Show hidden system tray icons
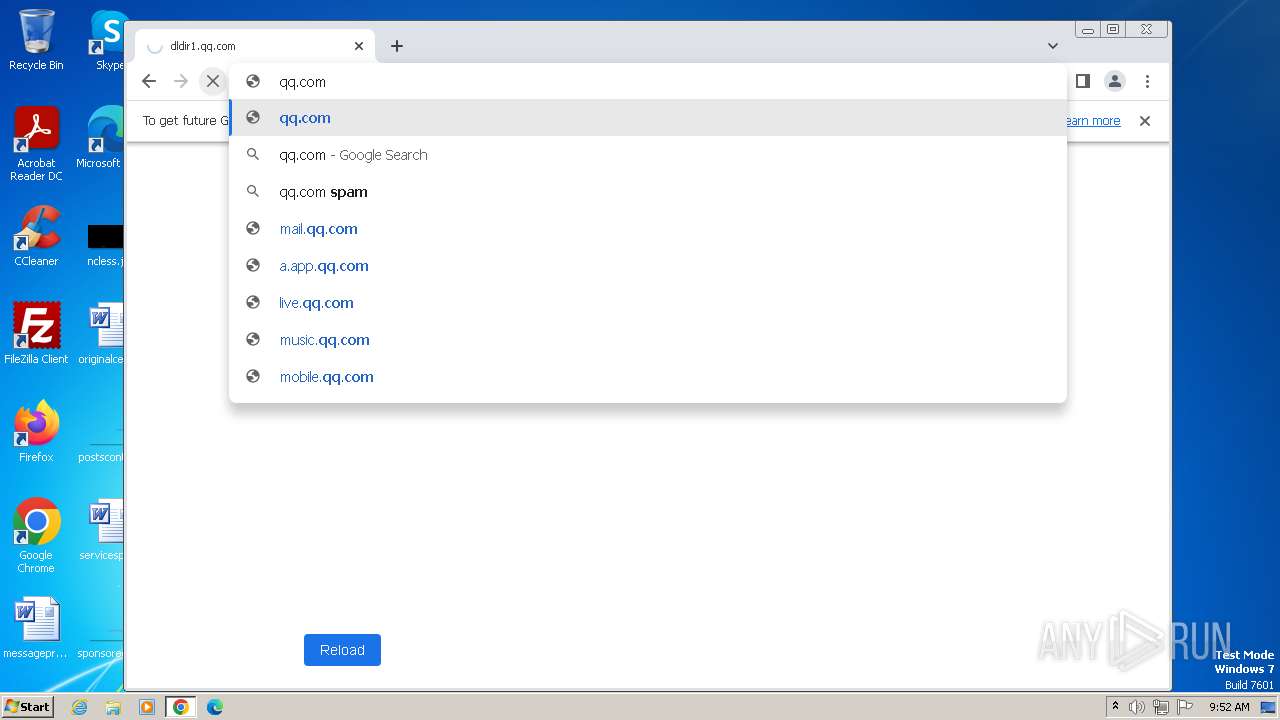The width and height of the screenshot is (1280, 720). click(x=1115, y=707)
